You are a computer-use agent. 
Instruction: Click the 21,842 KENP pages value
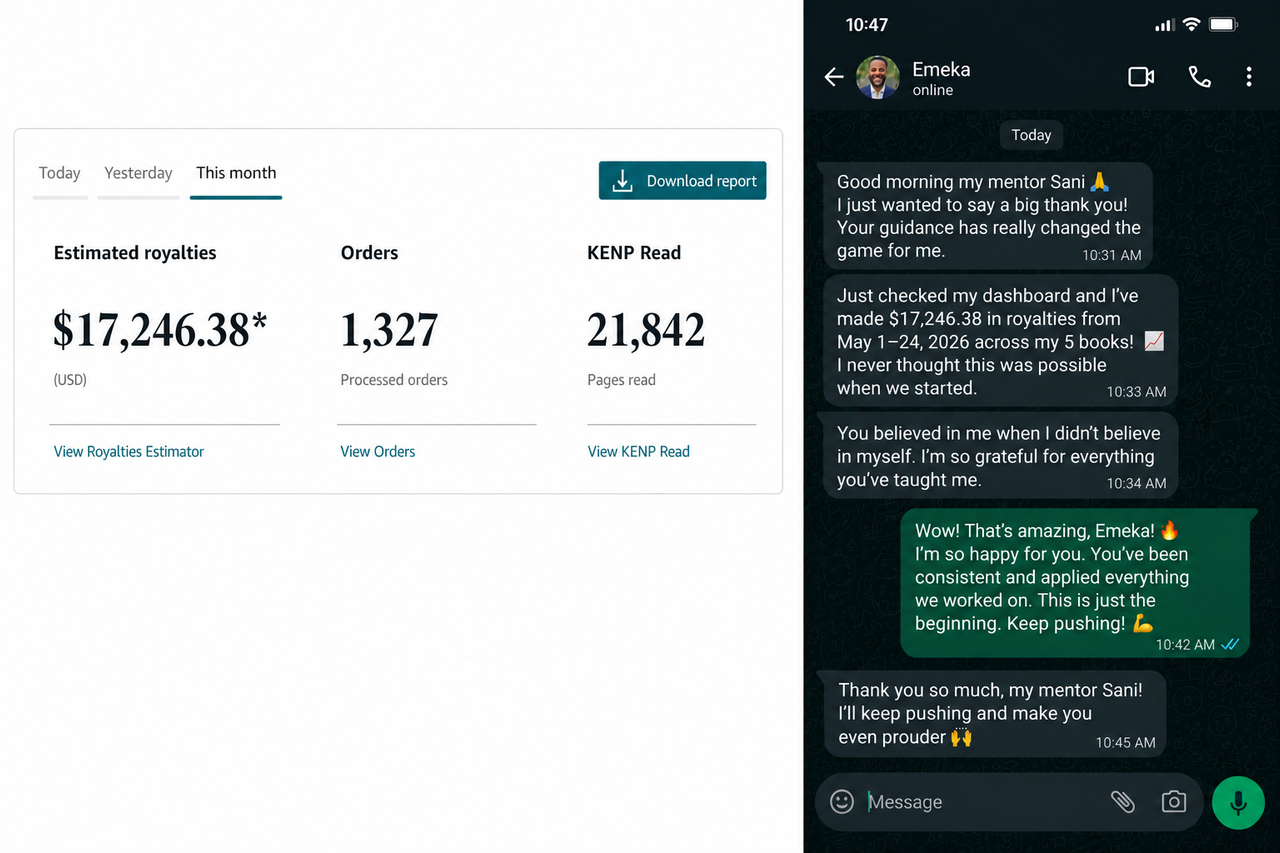point(646,330)
